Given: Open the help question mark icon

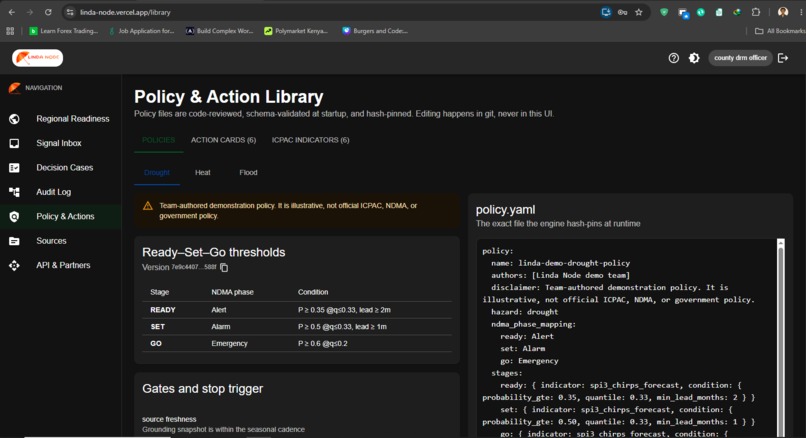Looking at the screenshot, I should [673, 58].
